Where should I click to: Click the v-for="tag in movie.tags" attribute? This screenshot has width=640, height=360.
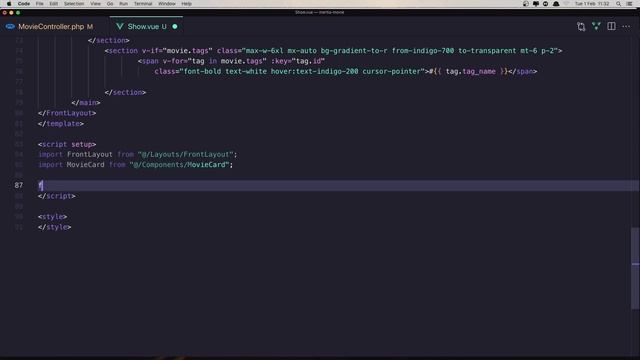tap(215, 61)
